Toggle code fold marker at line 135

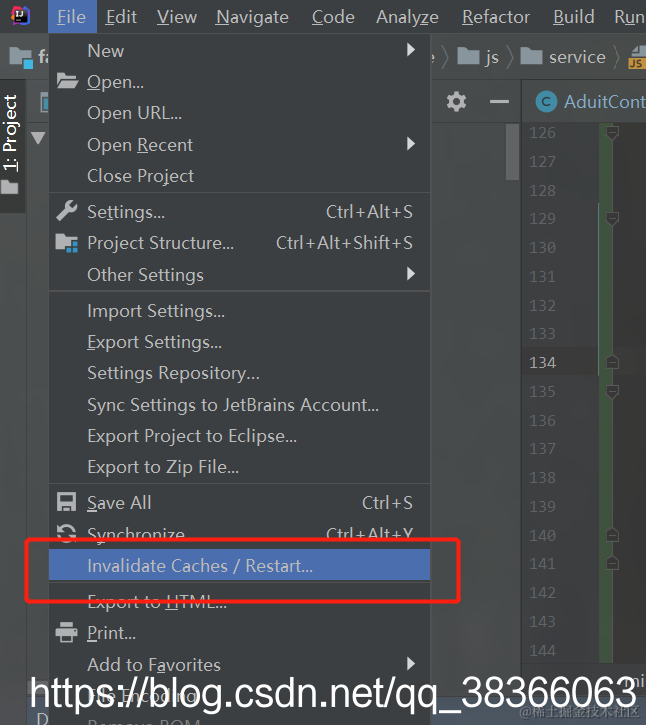(612, 392)
